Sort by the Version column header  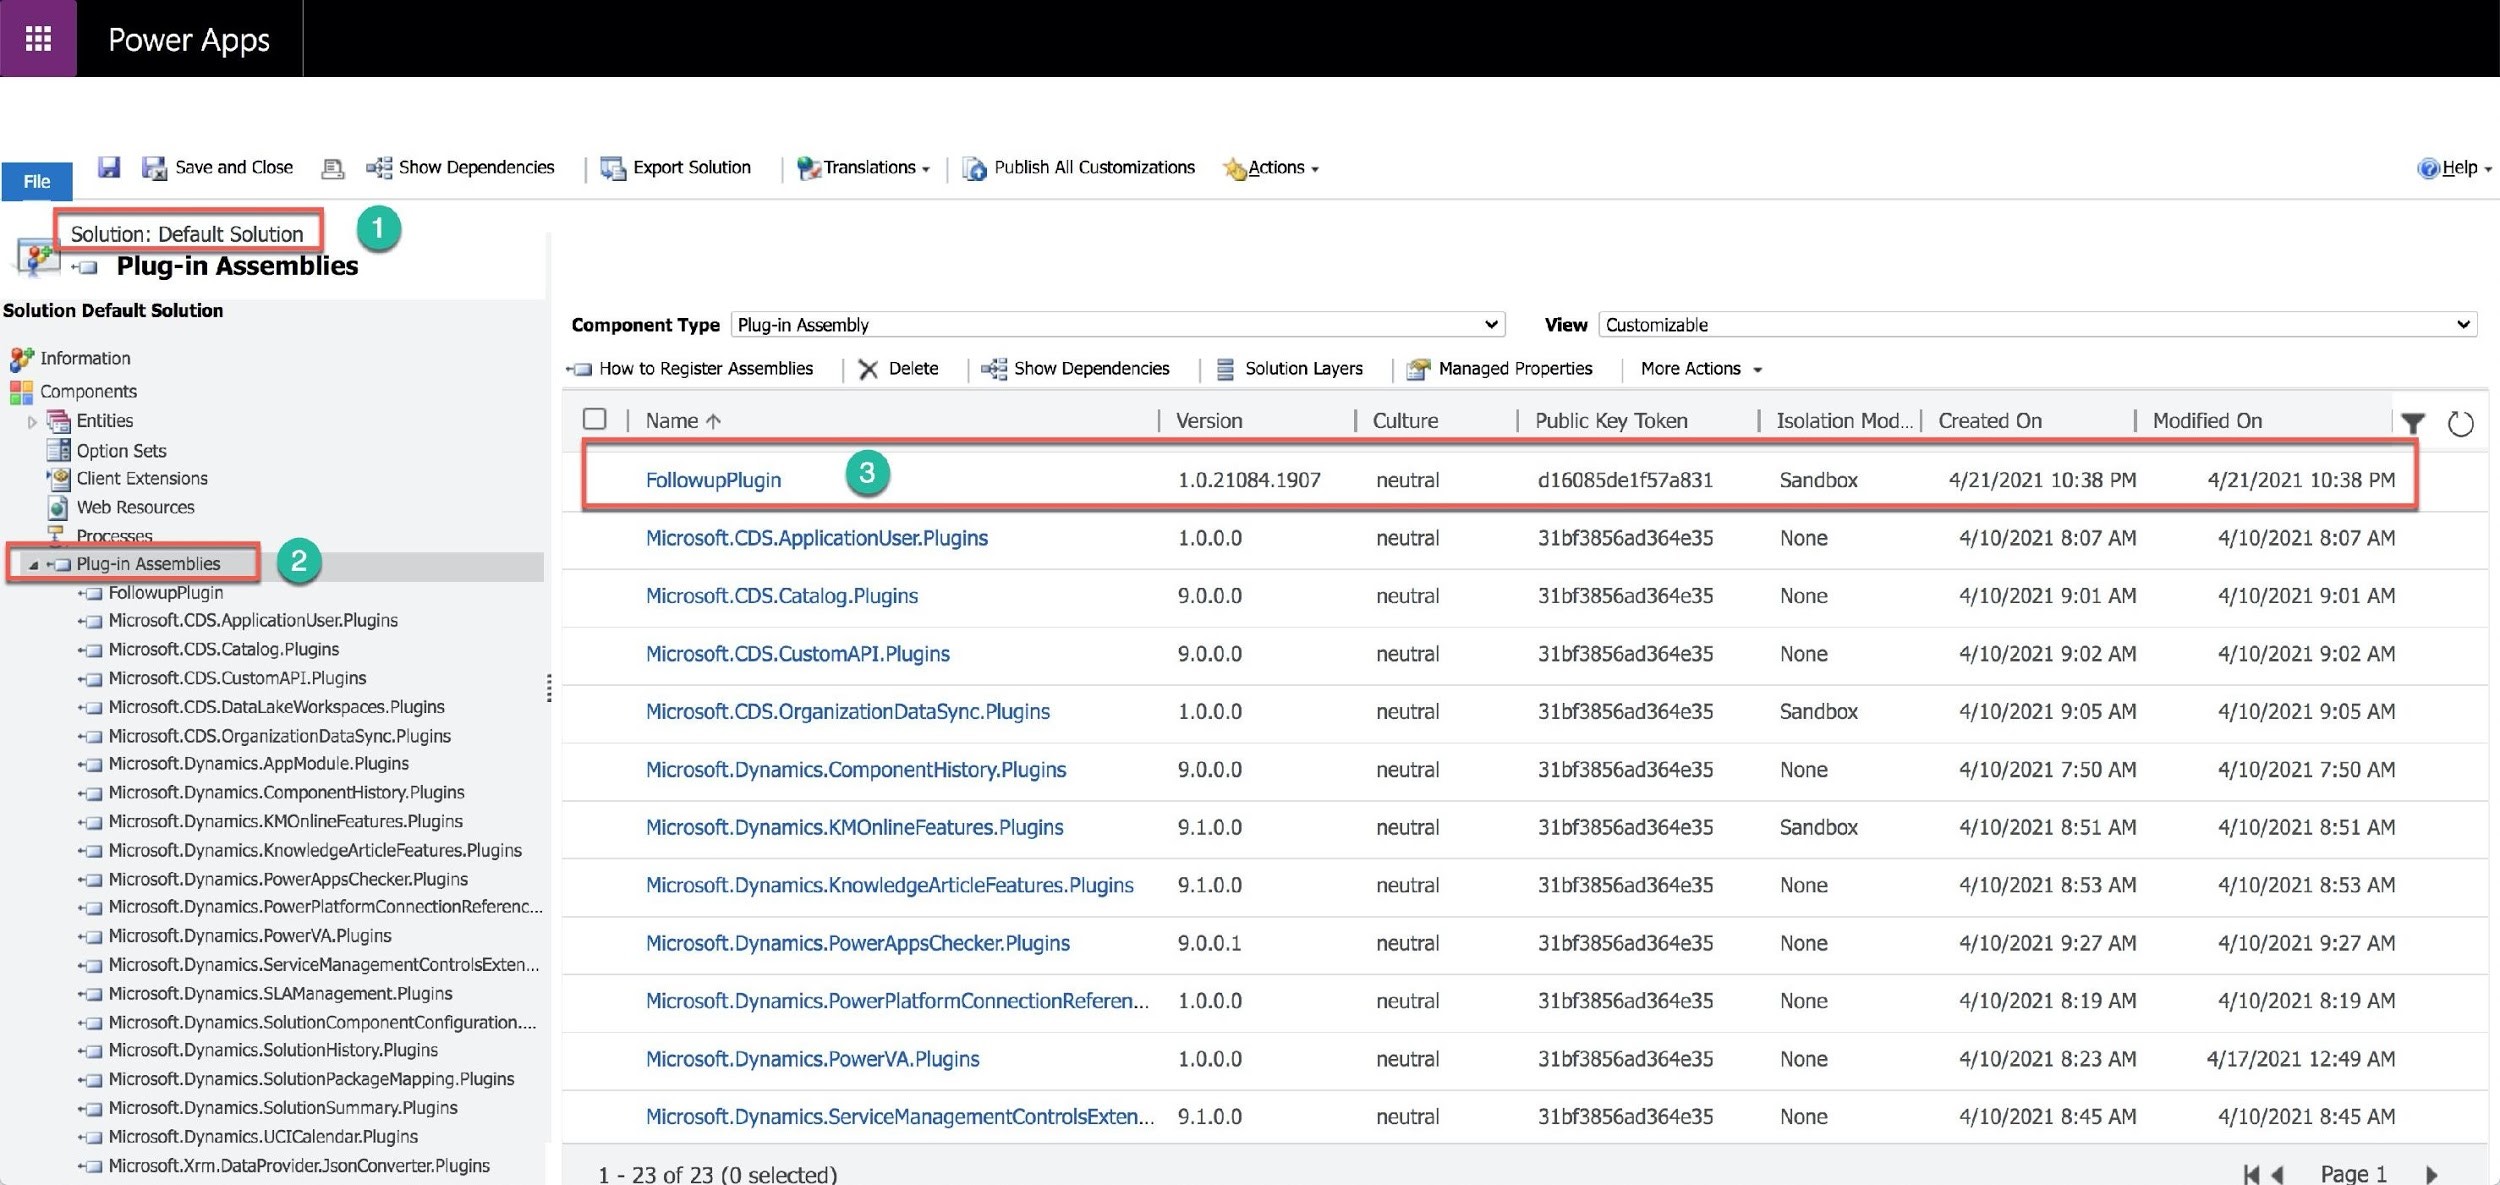[1209, 420]
